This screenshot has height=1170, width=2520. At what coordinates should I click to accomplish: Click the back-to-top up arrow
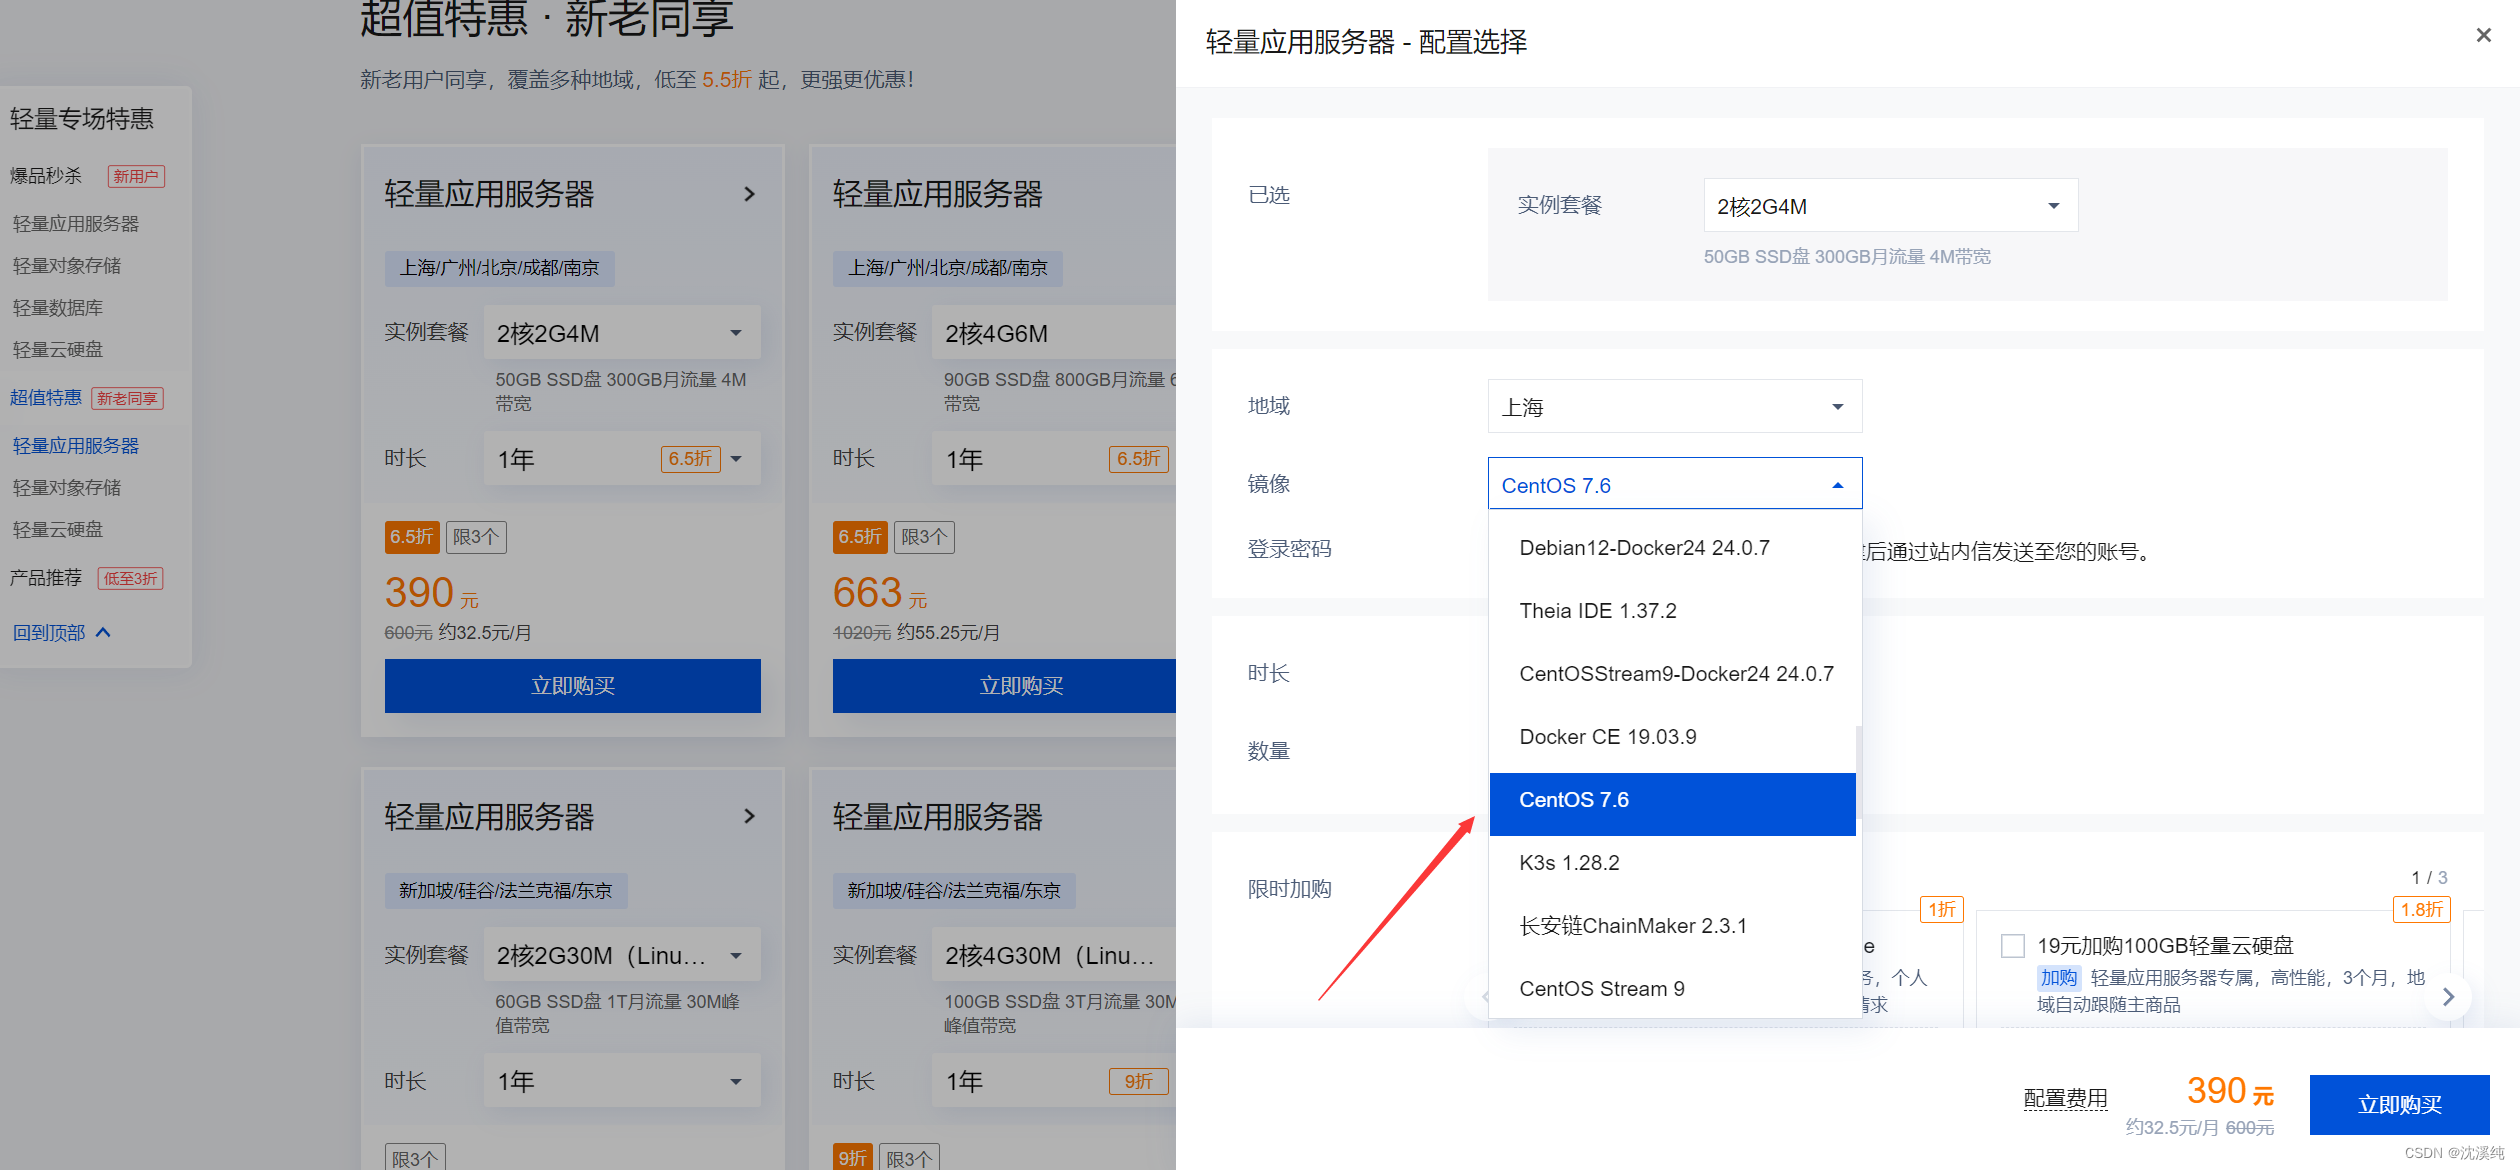pos(103,632)
